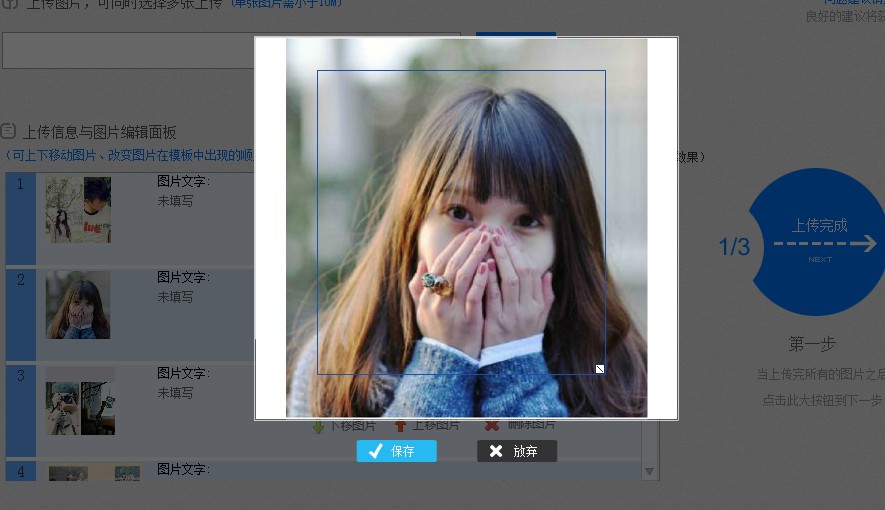
Task: Select thumbnail of row 2 girl photo
Action: pos(78,305)
